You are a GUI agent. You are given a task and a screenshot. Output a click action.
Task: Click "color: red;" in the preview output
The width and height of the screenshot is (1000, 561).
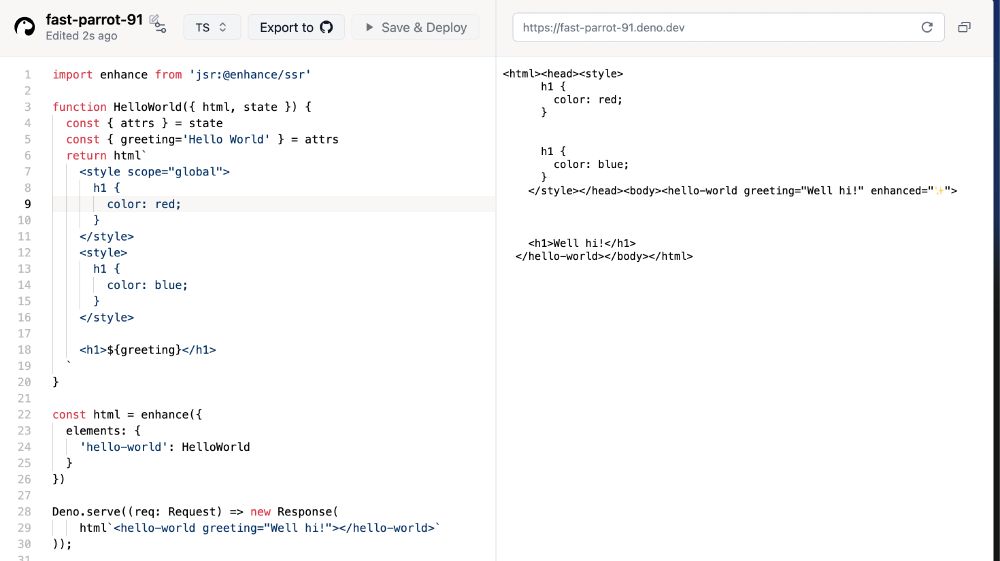[588, 99]
